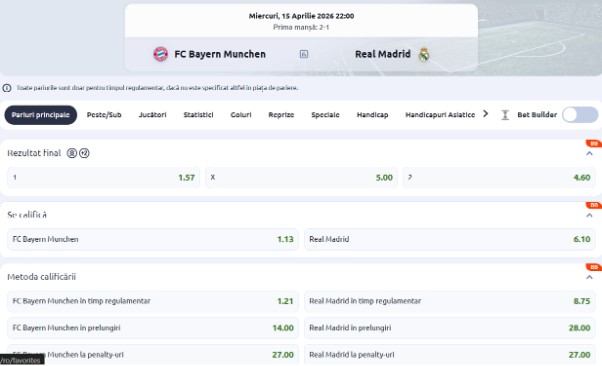The height and width of the screenshot is (366, 602).
Task: Open the Goluri tab
Action: pyautogui.click(x=241, y=115)
